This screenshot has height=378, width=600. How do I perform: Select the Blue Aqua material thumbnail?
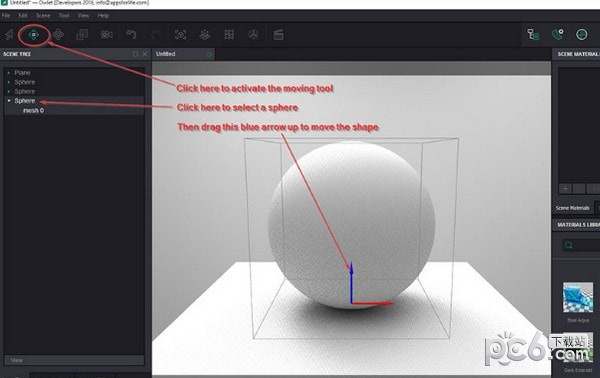(578, 297)
